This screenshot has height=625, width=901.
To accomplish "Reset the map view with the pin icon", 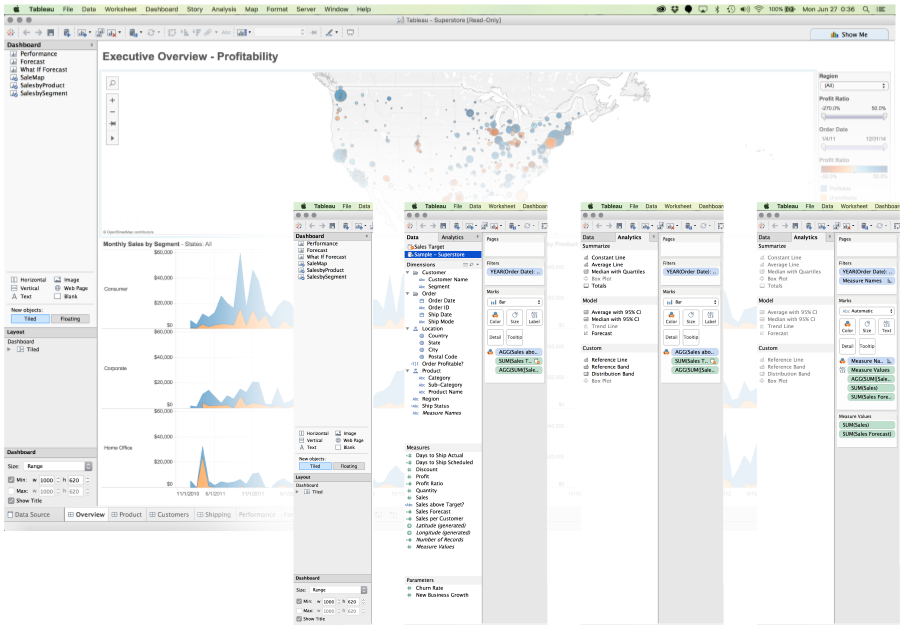I will pos(113,124).
